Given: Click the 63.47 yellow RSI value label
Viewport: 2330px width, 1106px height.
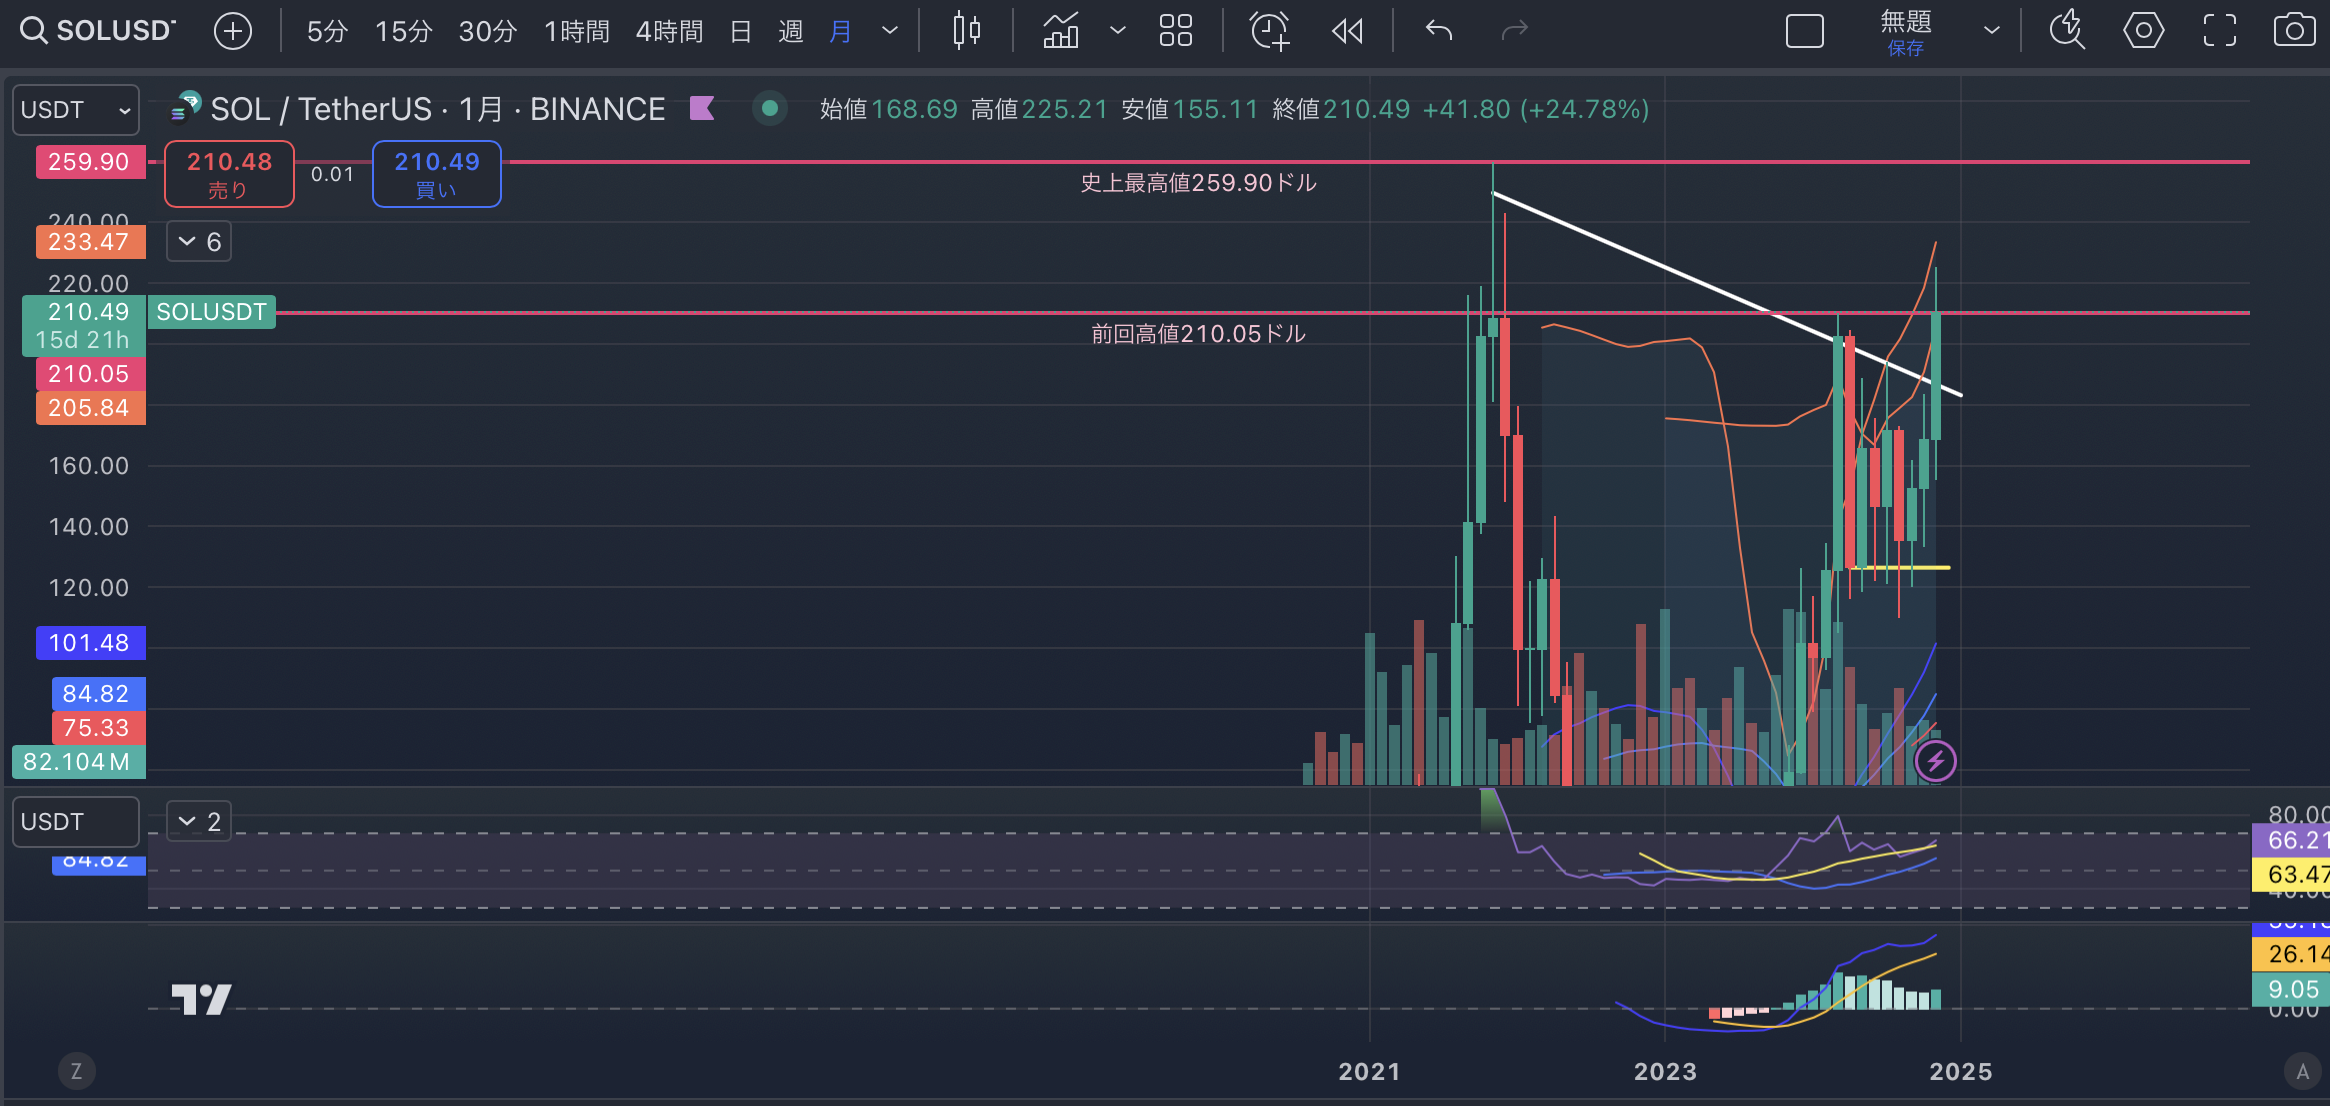Looking at the screenshot, I should pos(2291,875).
